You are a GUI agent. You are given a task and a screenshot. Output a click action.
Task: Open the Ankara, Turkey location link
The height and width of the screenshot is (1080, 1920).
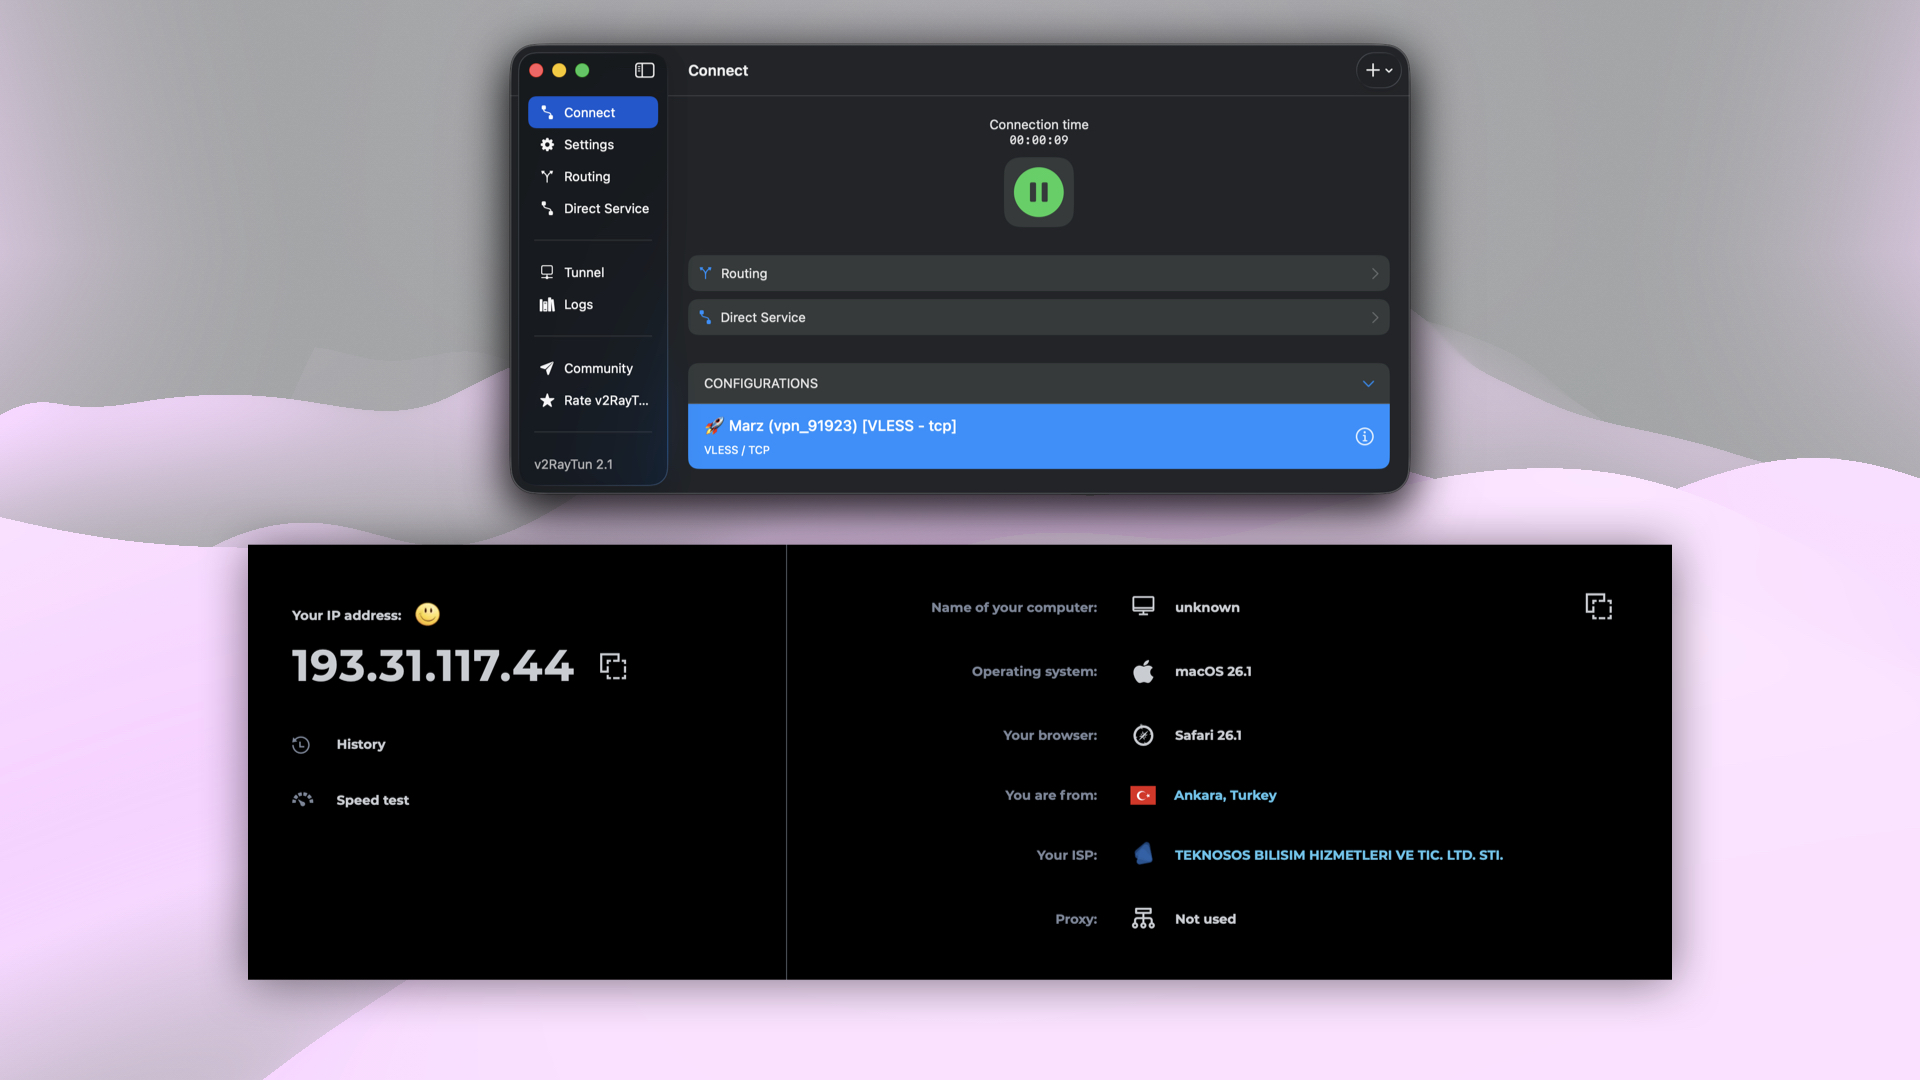point(1225,795)
